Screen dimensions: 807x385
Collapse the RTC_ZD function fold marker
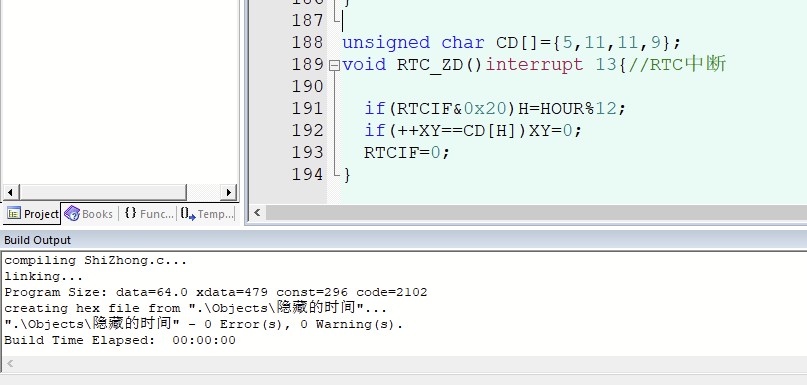coord(335,65)
